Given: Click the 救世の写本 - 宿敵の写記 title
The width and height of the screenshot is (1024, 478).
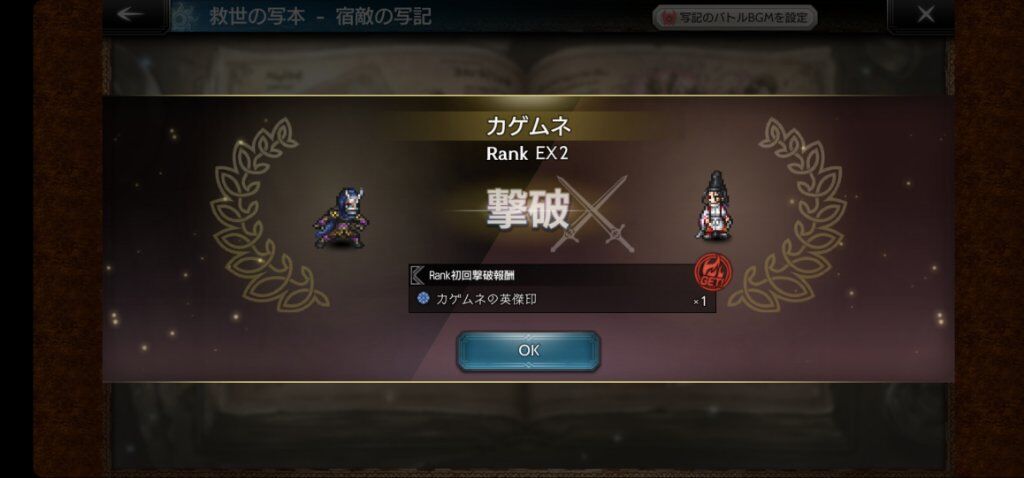Looking at the screenshot, I should pyautogui.click(x=320, y=16).
